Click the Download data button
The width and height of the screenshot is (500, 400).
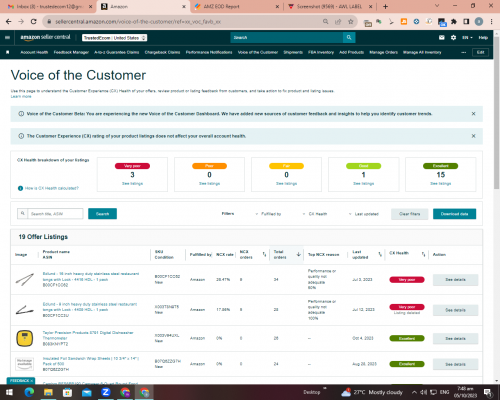pyautogui.click(x=454, y=214)
